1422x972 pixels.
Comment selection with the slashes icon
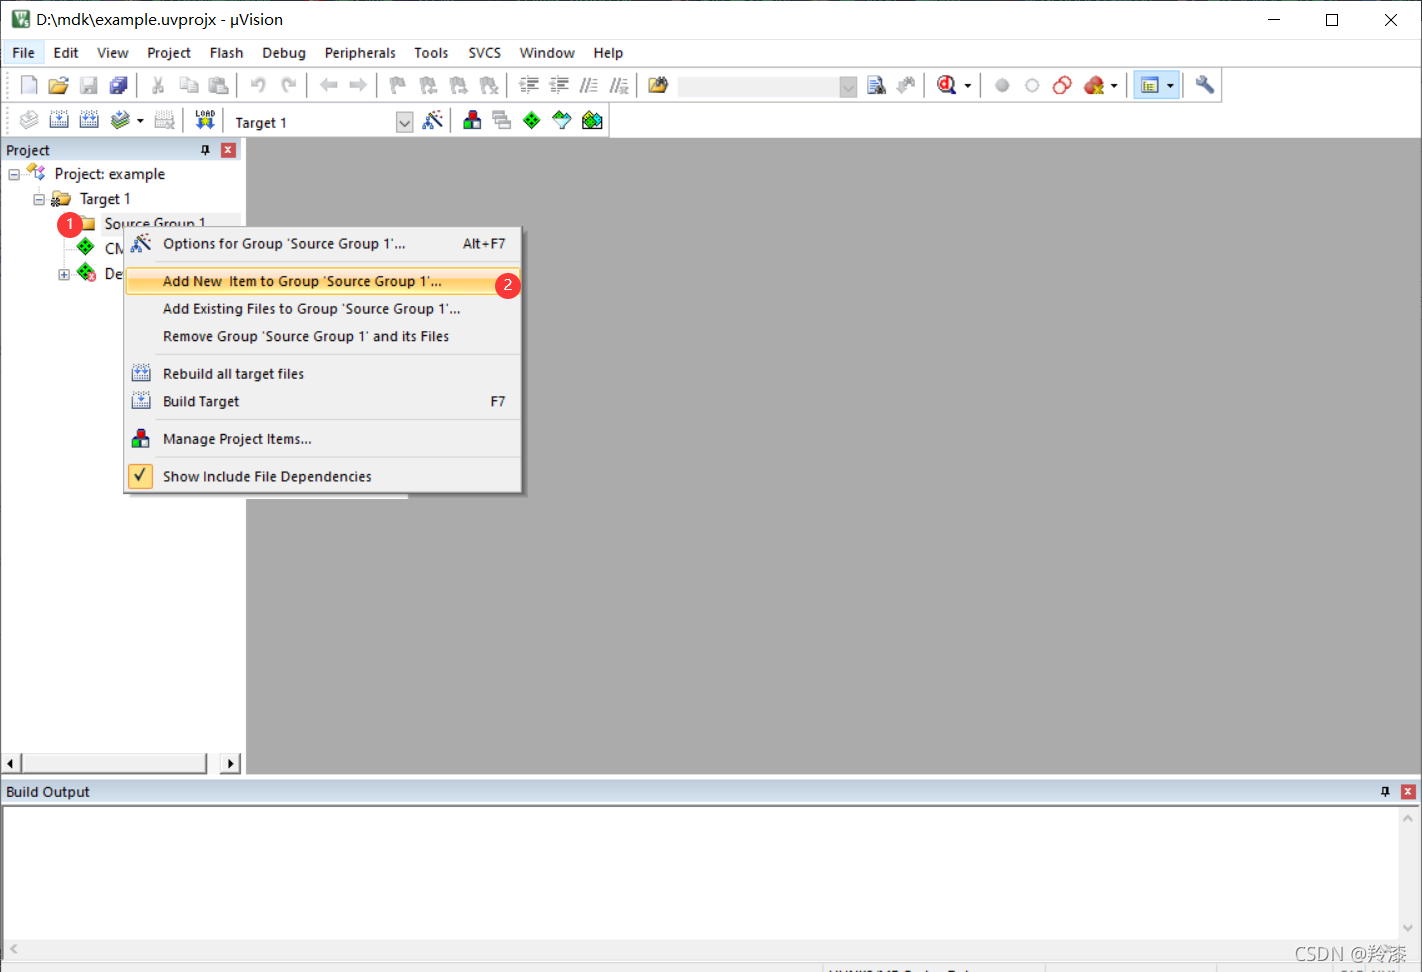click(589, 85)
